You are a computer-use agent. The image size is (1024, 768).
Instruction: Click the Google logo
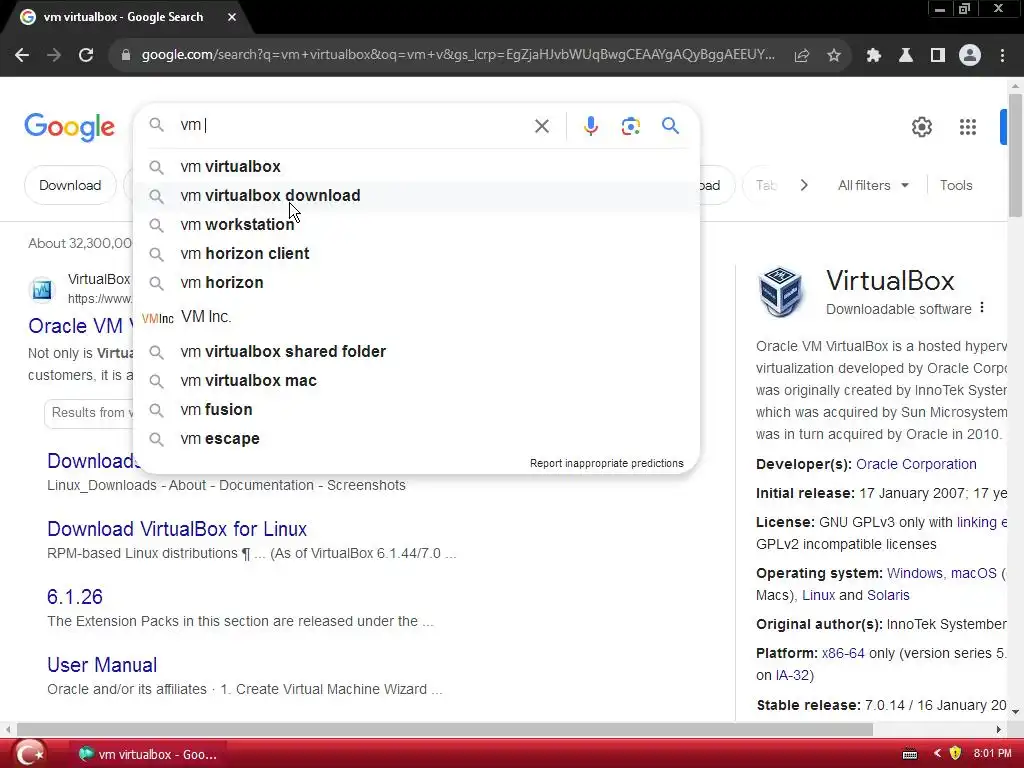pyautogui.click(x=70, y=127)
